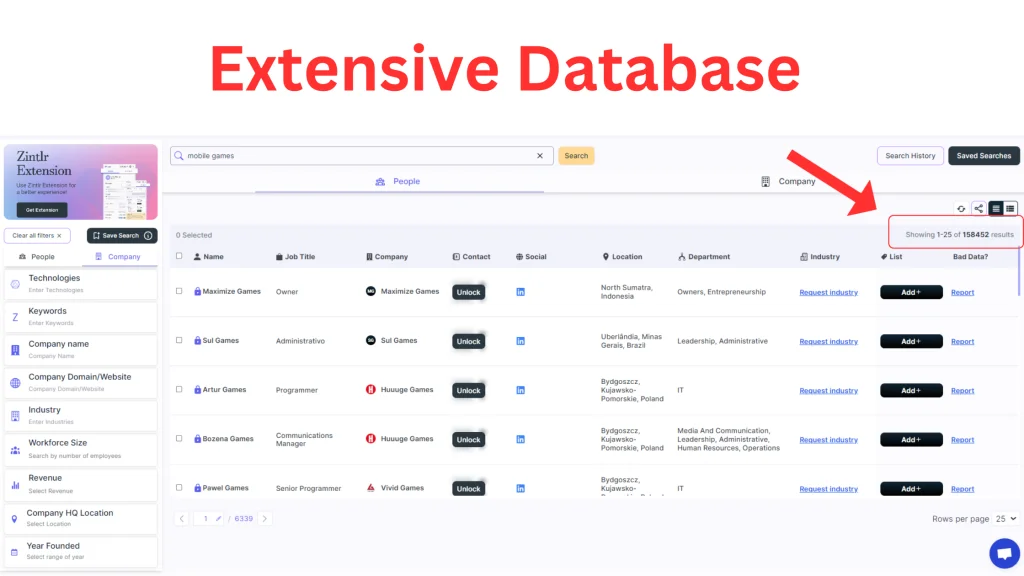Clear the search box with X icon

pyautogui.click(x=540, y=156)
